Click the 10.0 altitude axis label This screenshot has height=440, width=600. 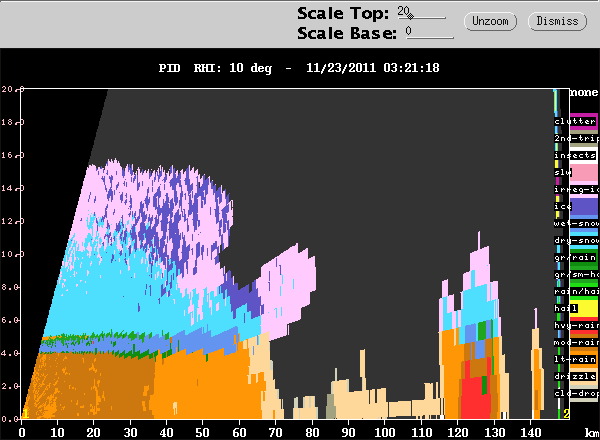coord(11,254)
